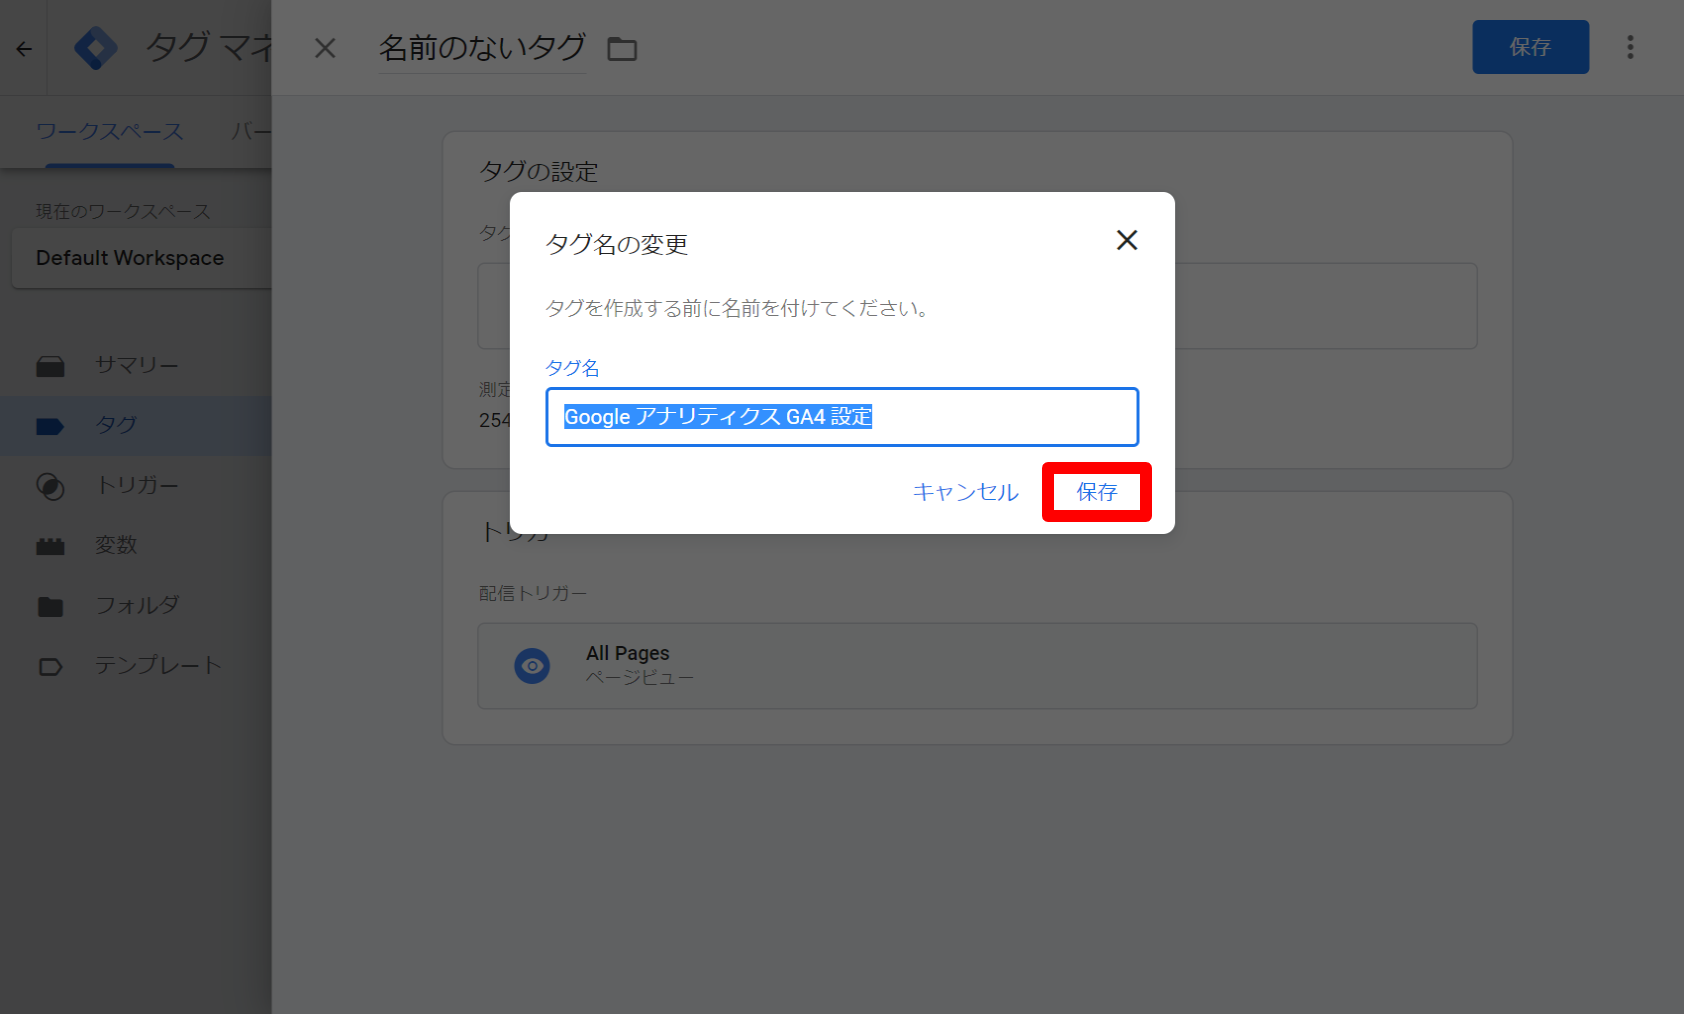This screenshot has height=1014, width=1684.
Task: Close the タグ名の変更 dialog
Action: [x=1127, y=240]
